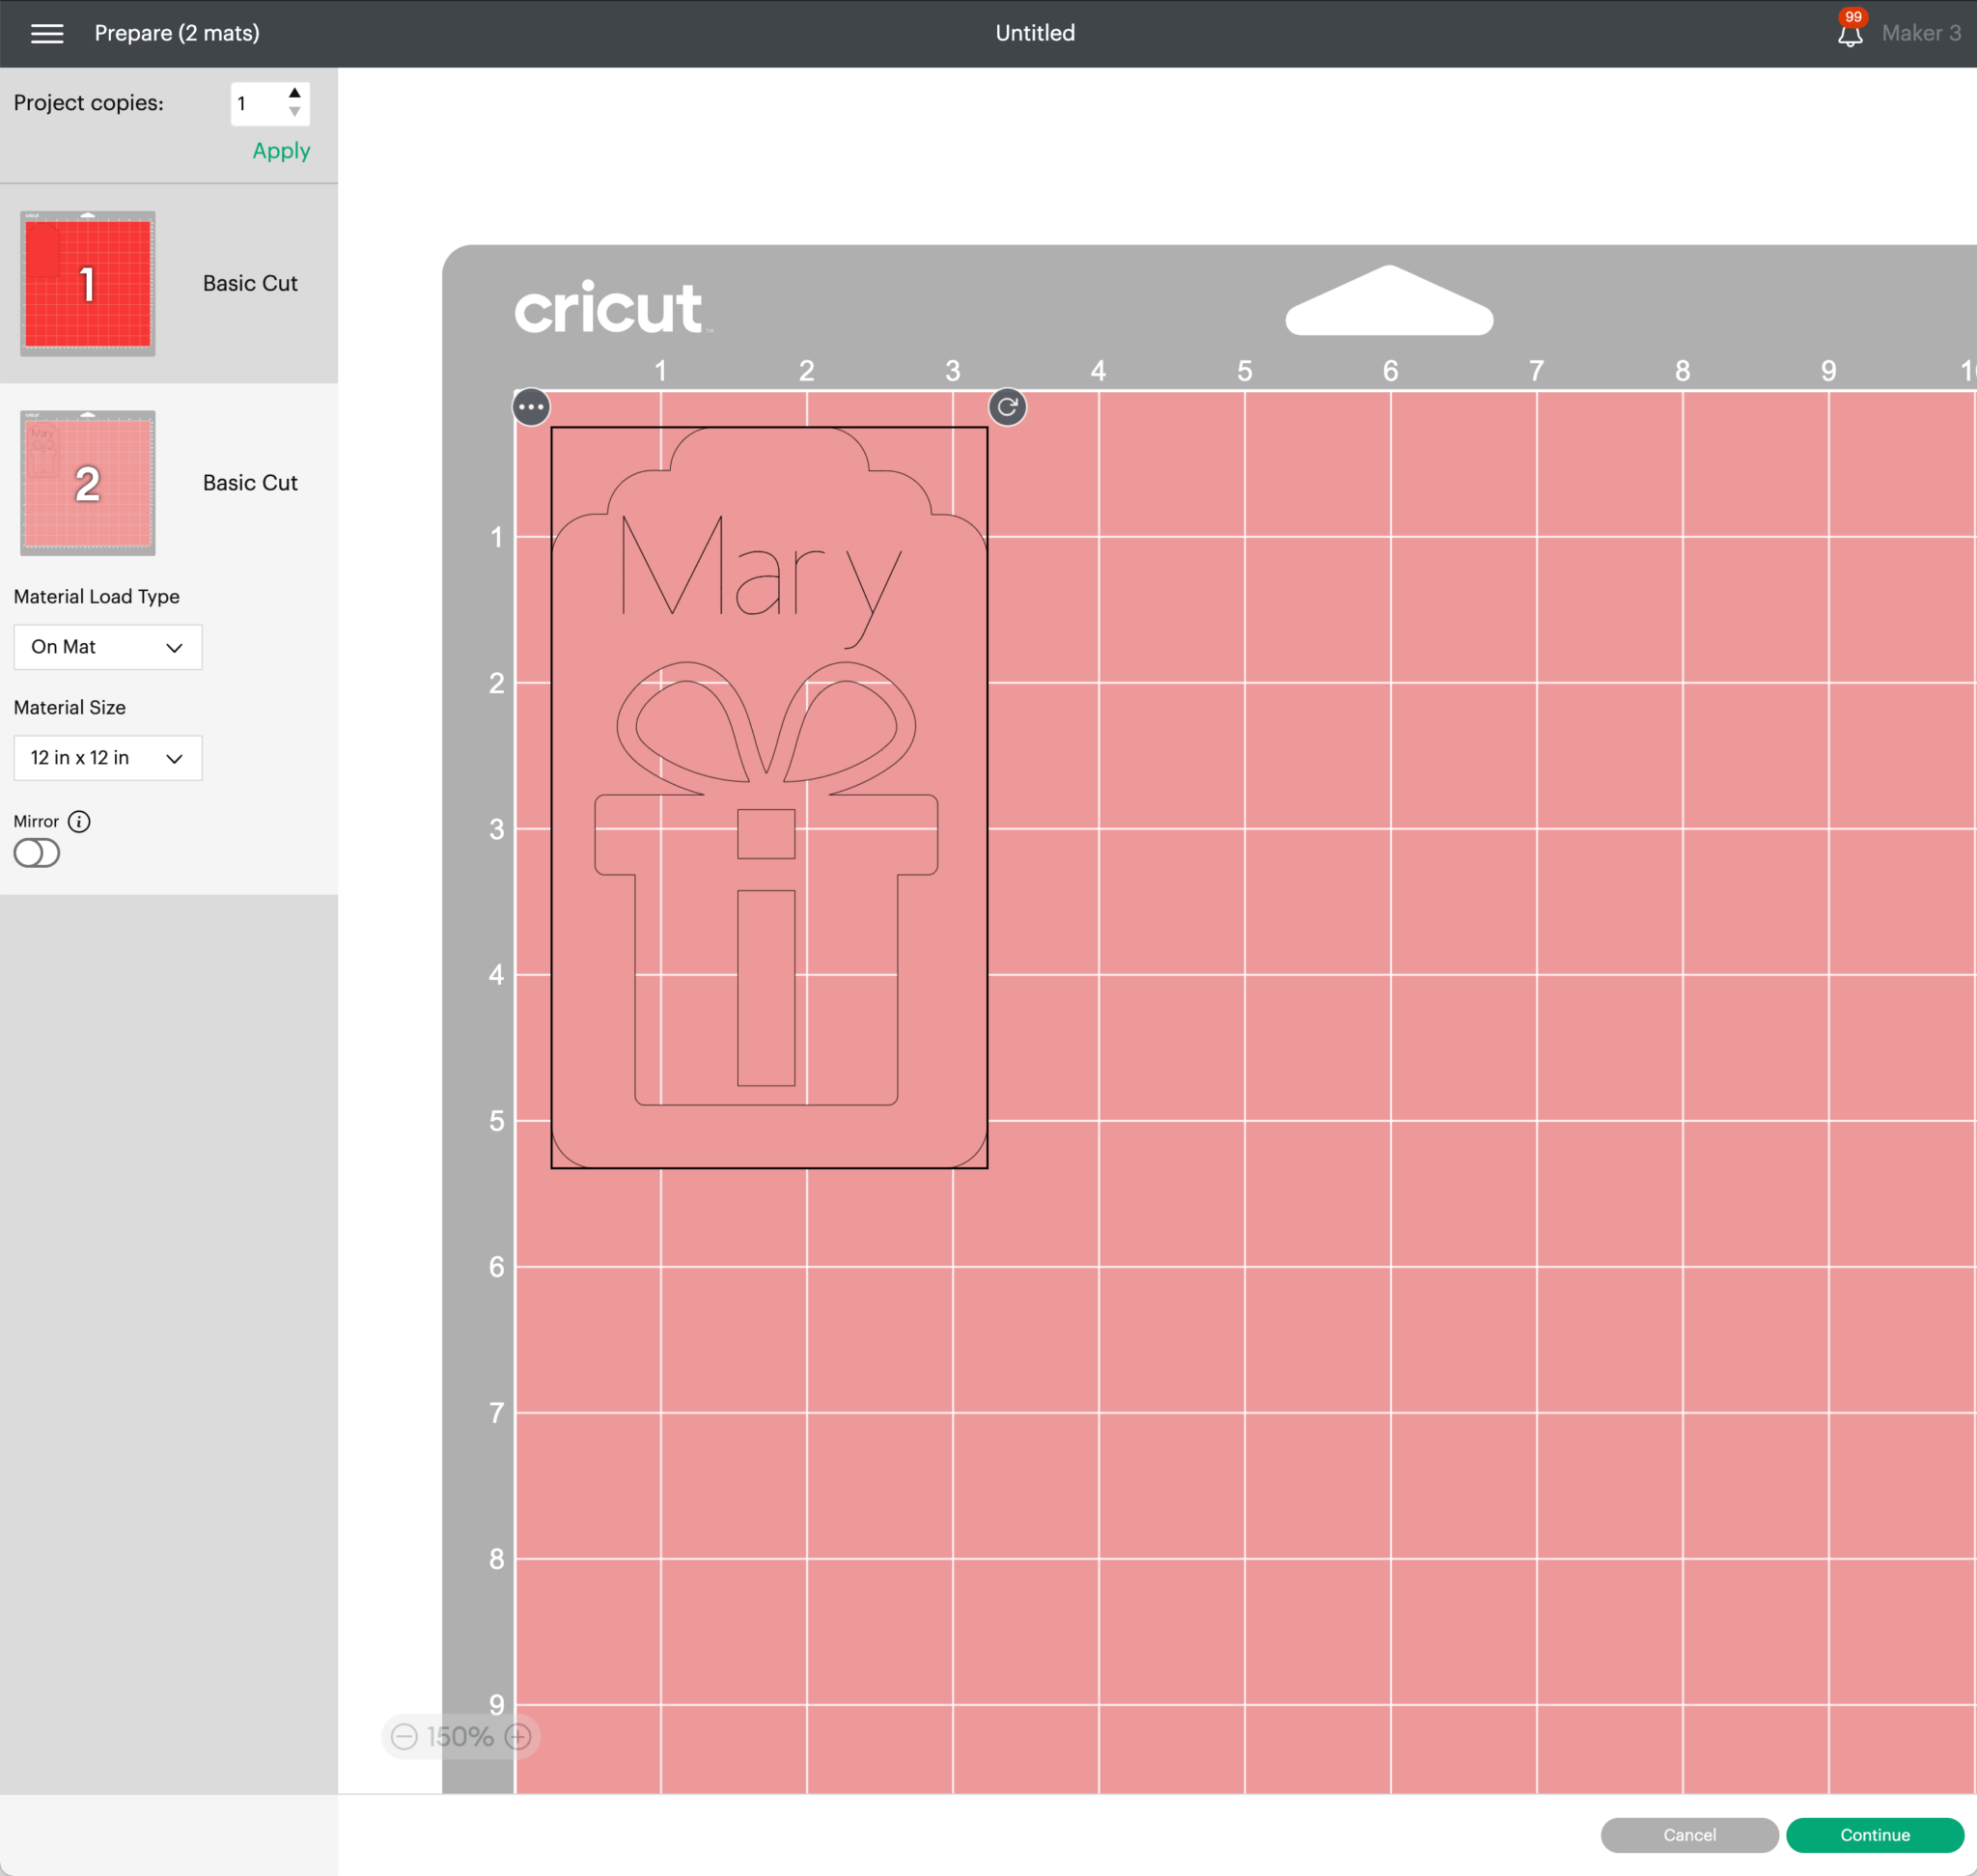Click the Mirror info icon
1977x1876 pixels.
[x=79, y=821]
